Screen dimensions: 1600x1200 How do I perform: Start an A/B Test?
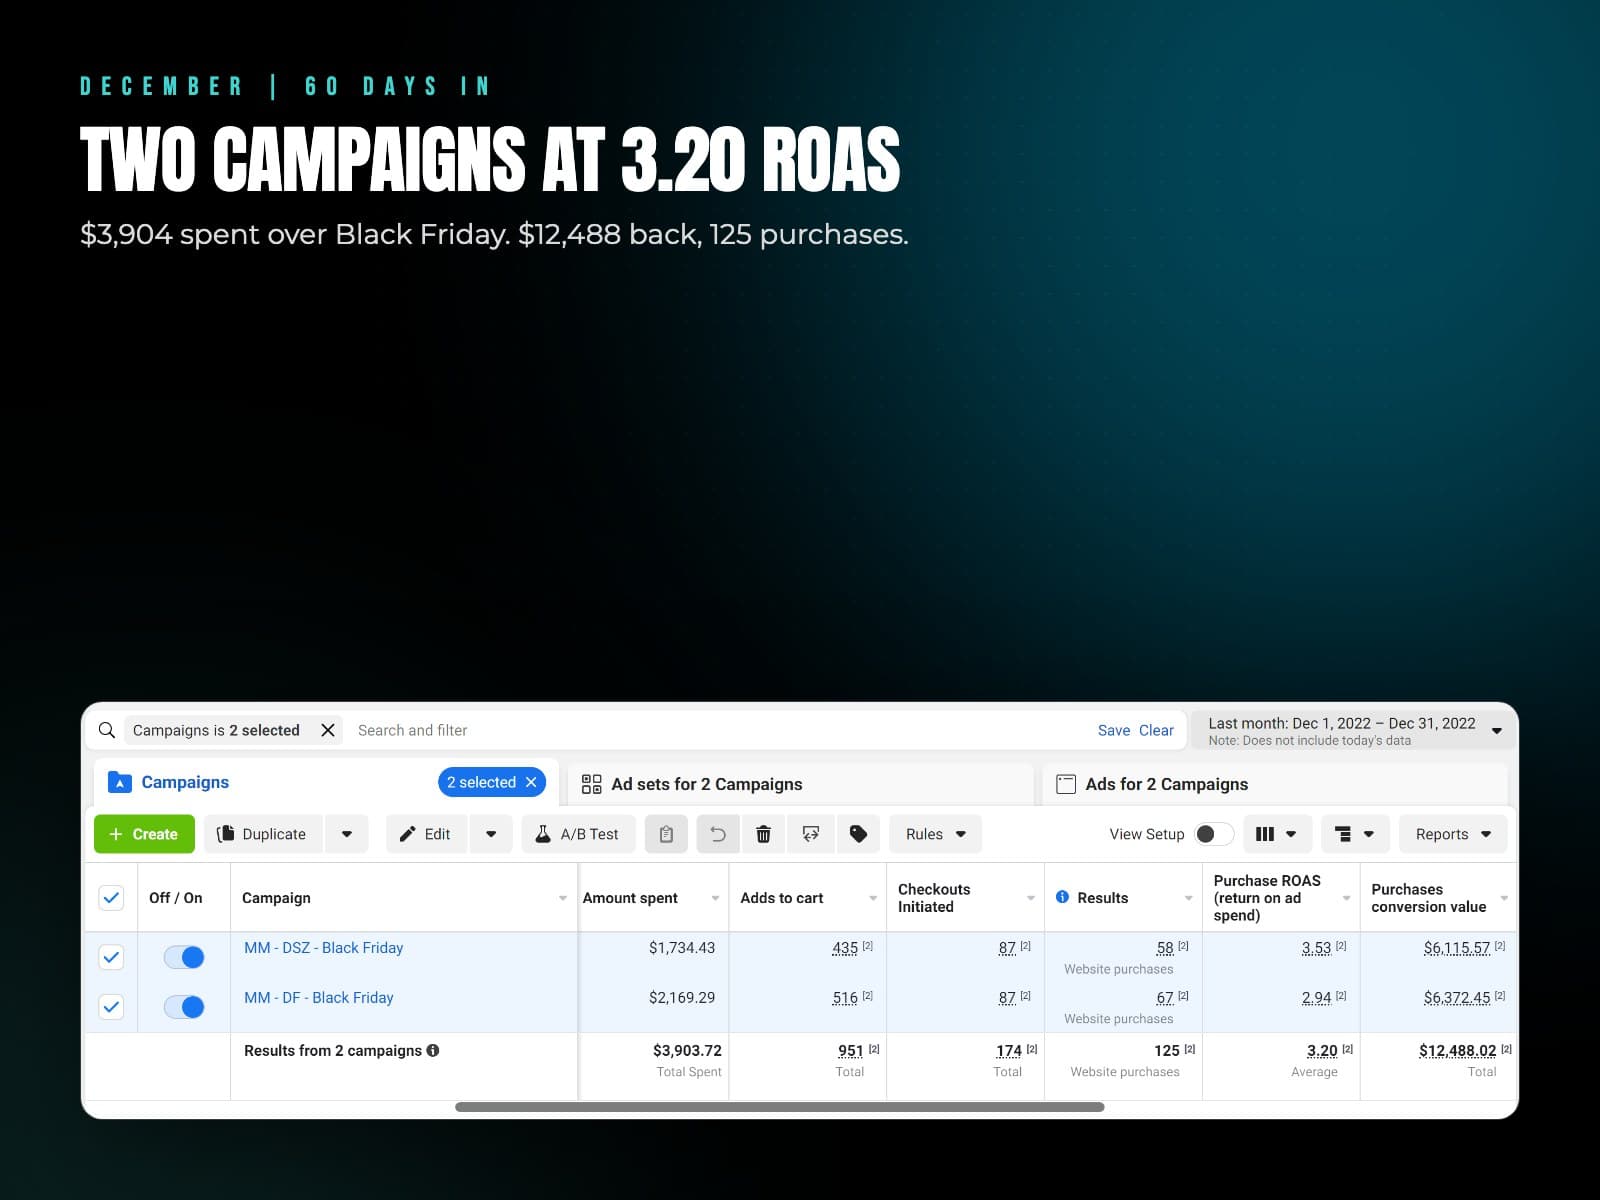pyautogui.click(x=578, y=834)
